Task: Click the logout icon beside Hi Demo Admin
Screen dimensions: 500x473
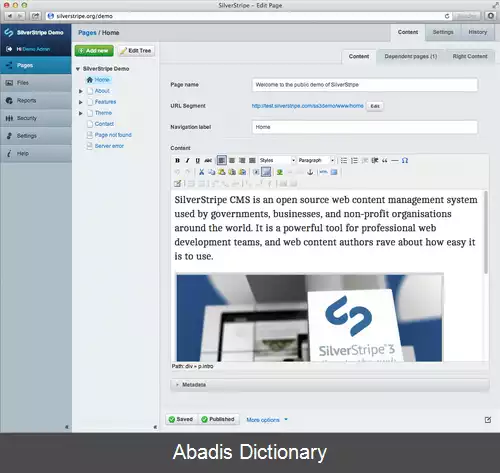Action: [x=9, y=49]
